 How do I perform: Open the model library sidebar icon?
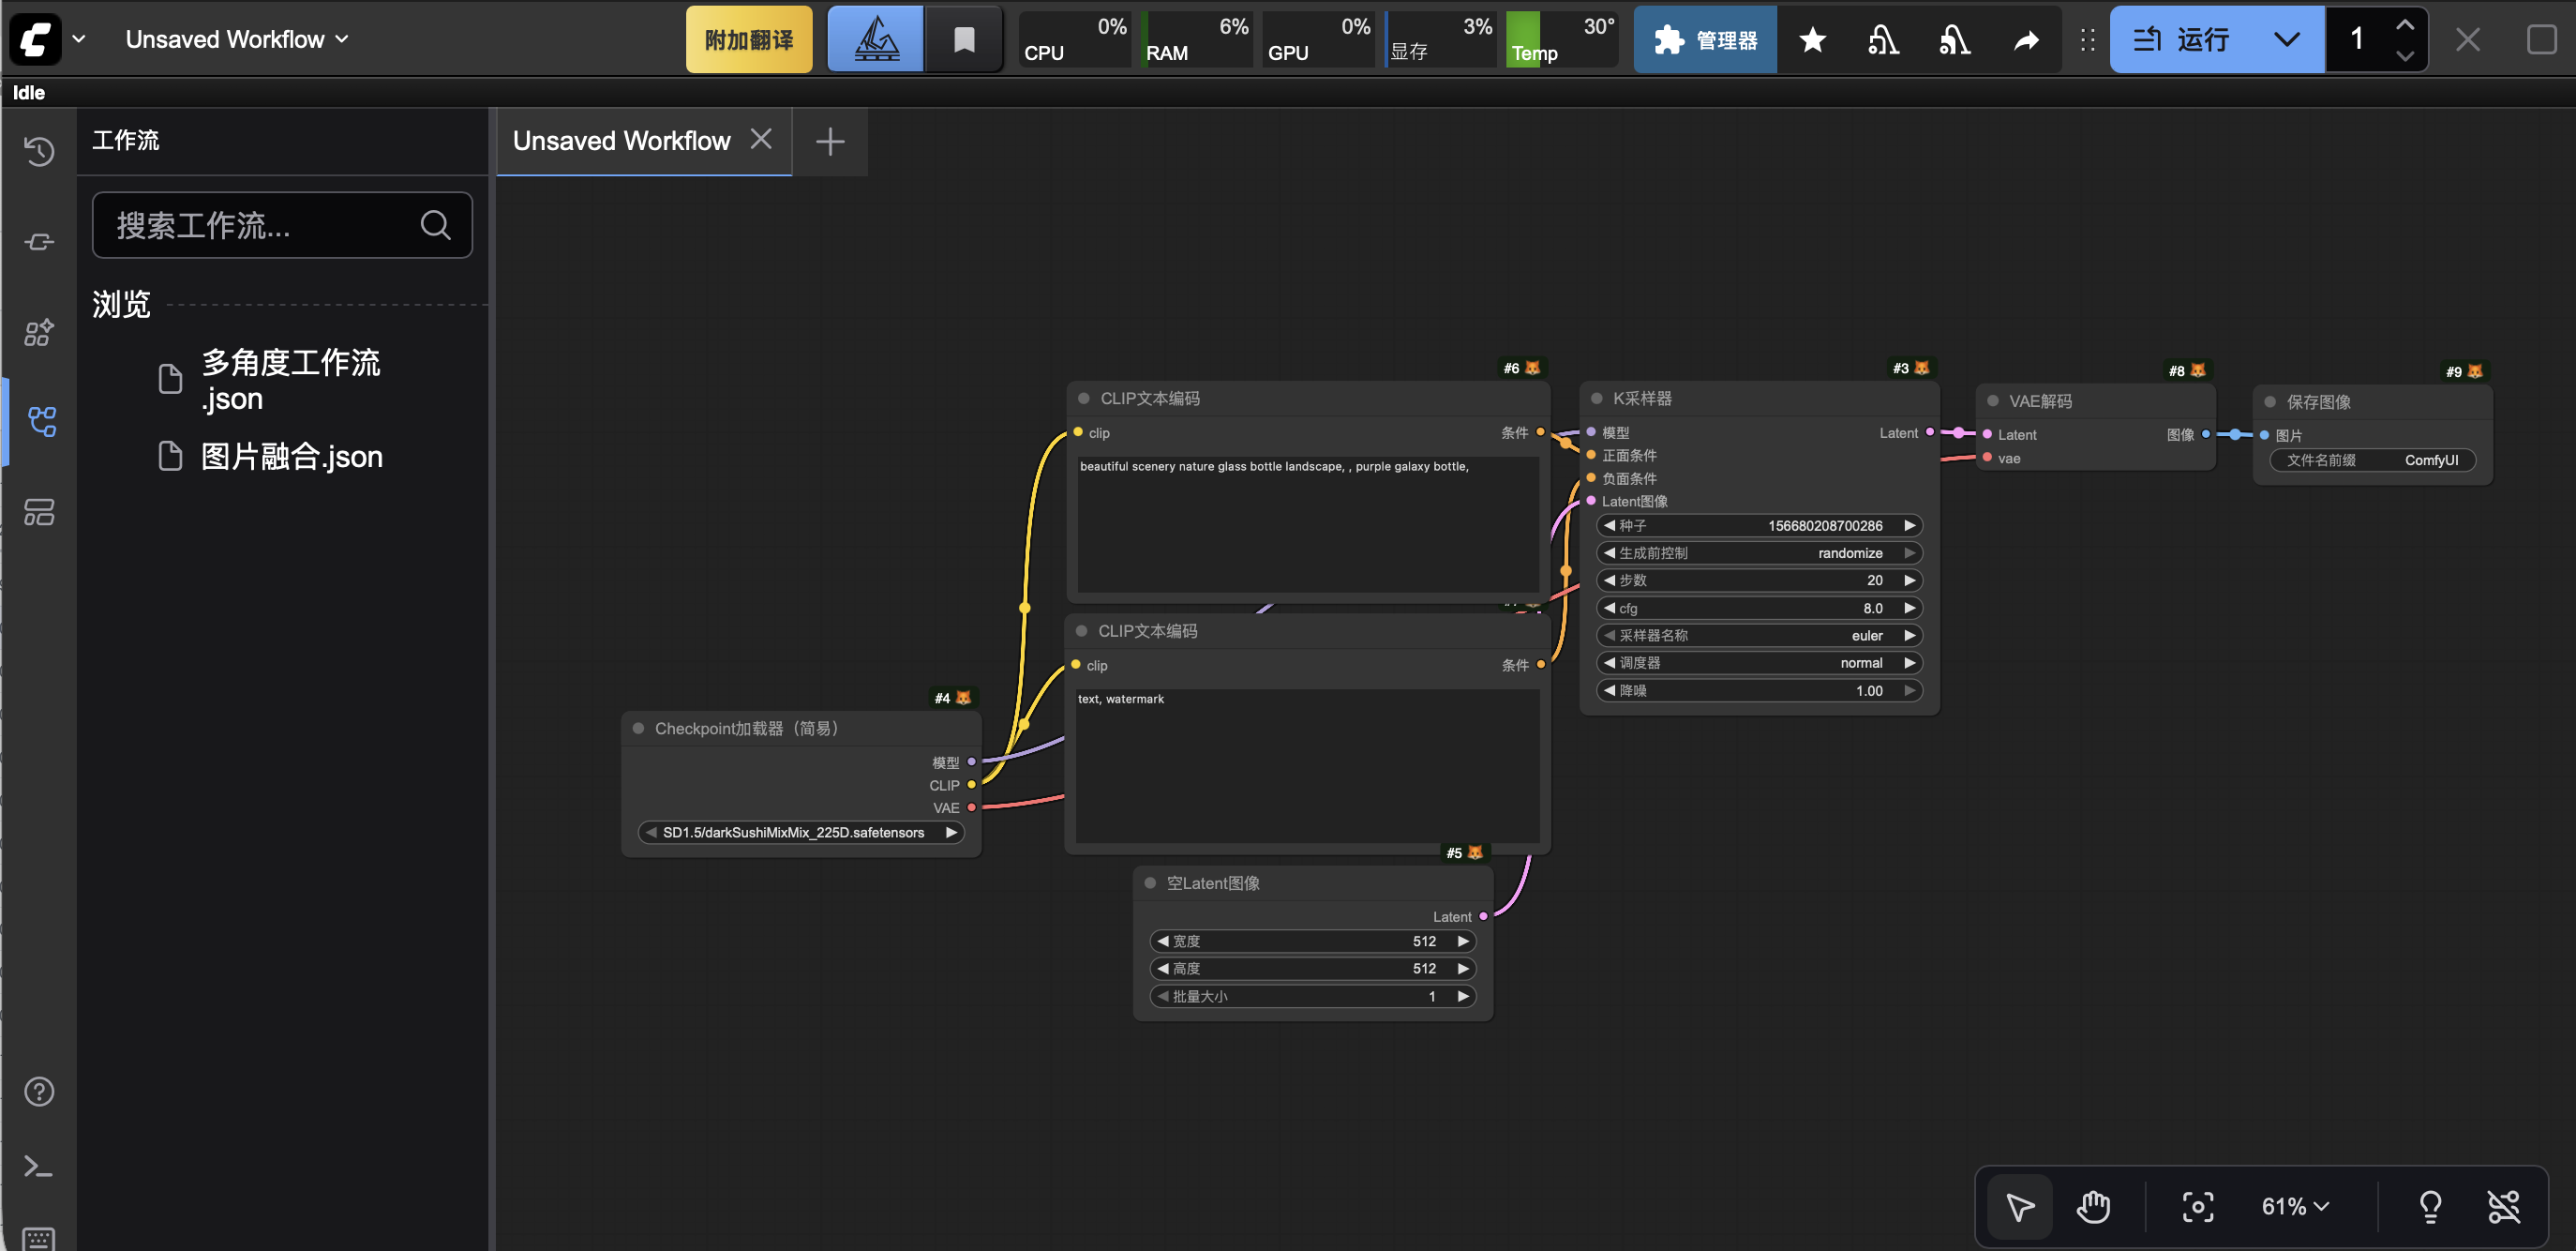pyautogui.click(x=39, y=332)
